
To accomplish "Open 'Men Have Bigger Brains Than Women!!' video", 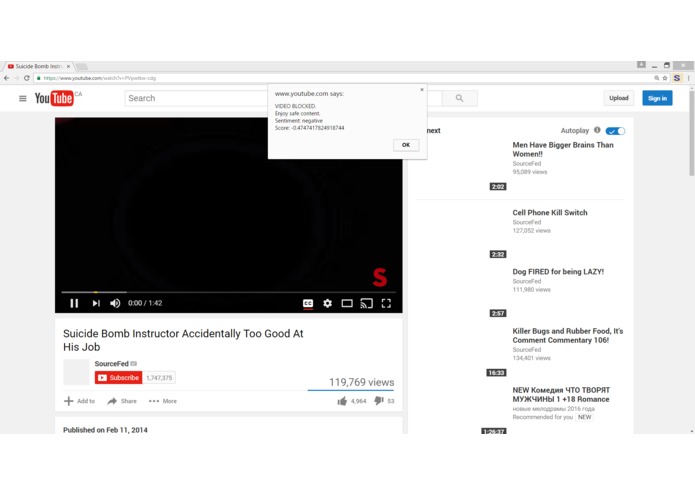I will pyautogui.click(x=563, y=149).
